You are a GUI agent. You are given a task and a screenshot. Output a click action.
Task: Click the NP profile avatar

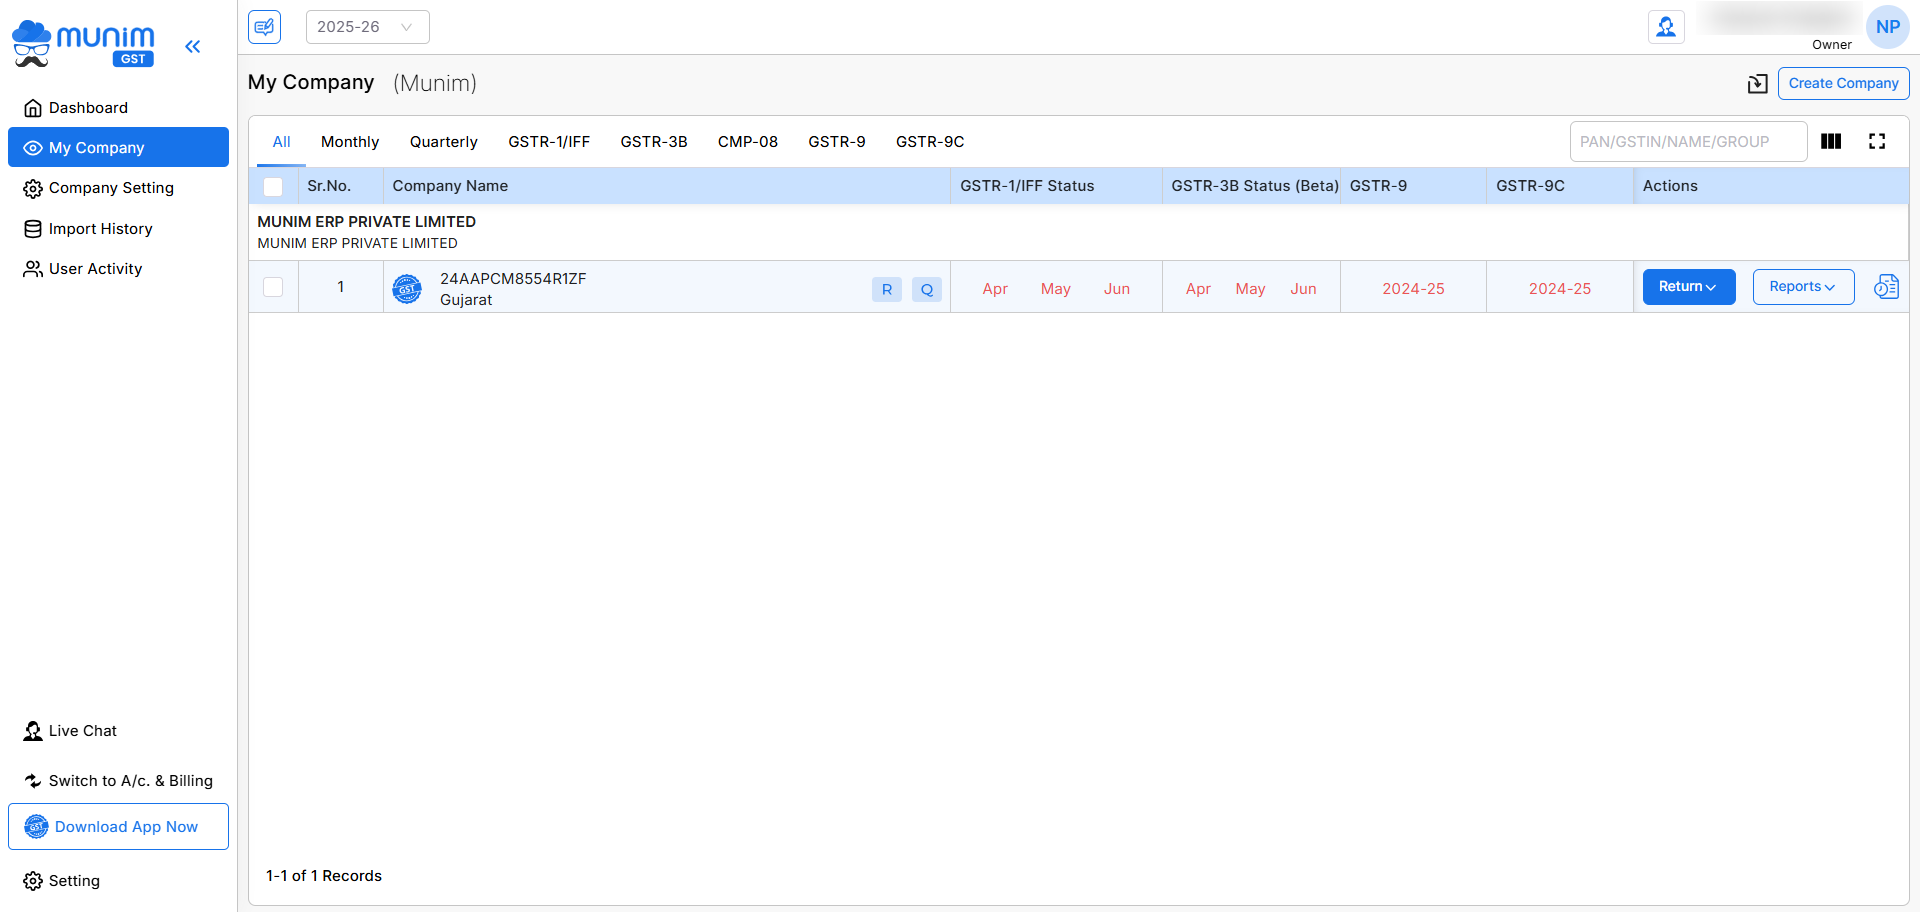(1888, 27)
